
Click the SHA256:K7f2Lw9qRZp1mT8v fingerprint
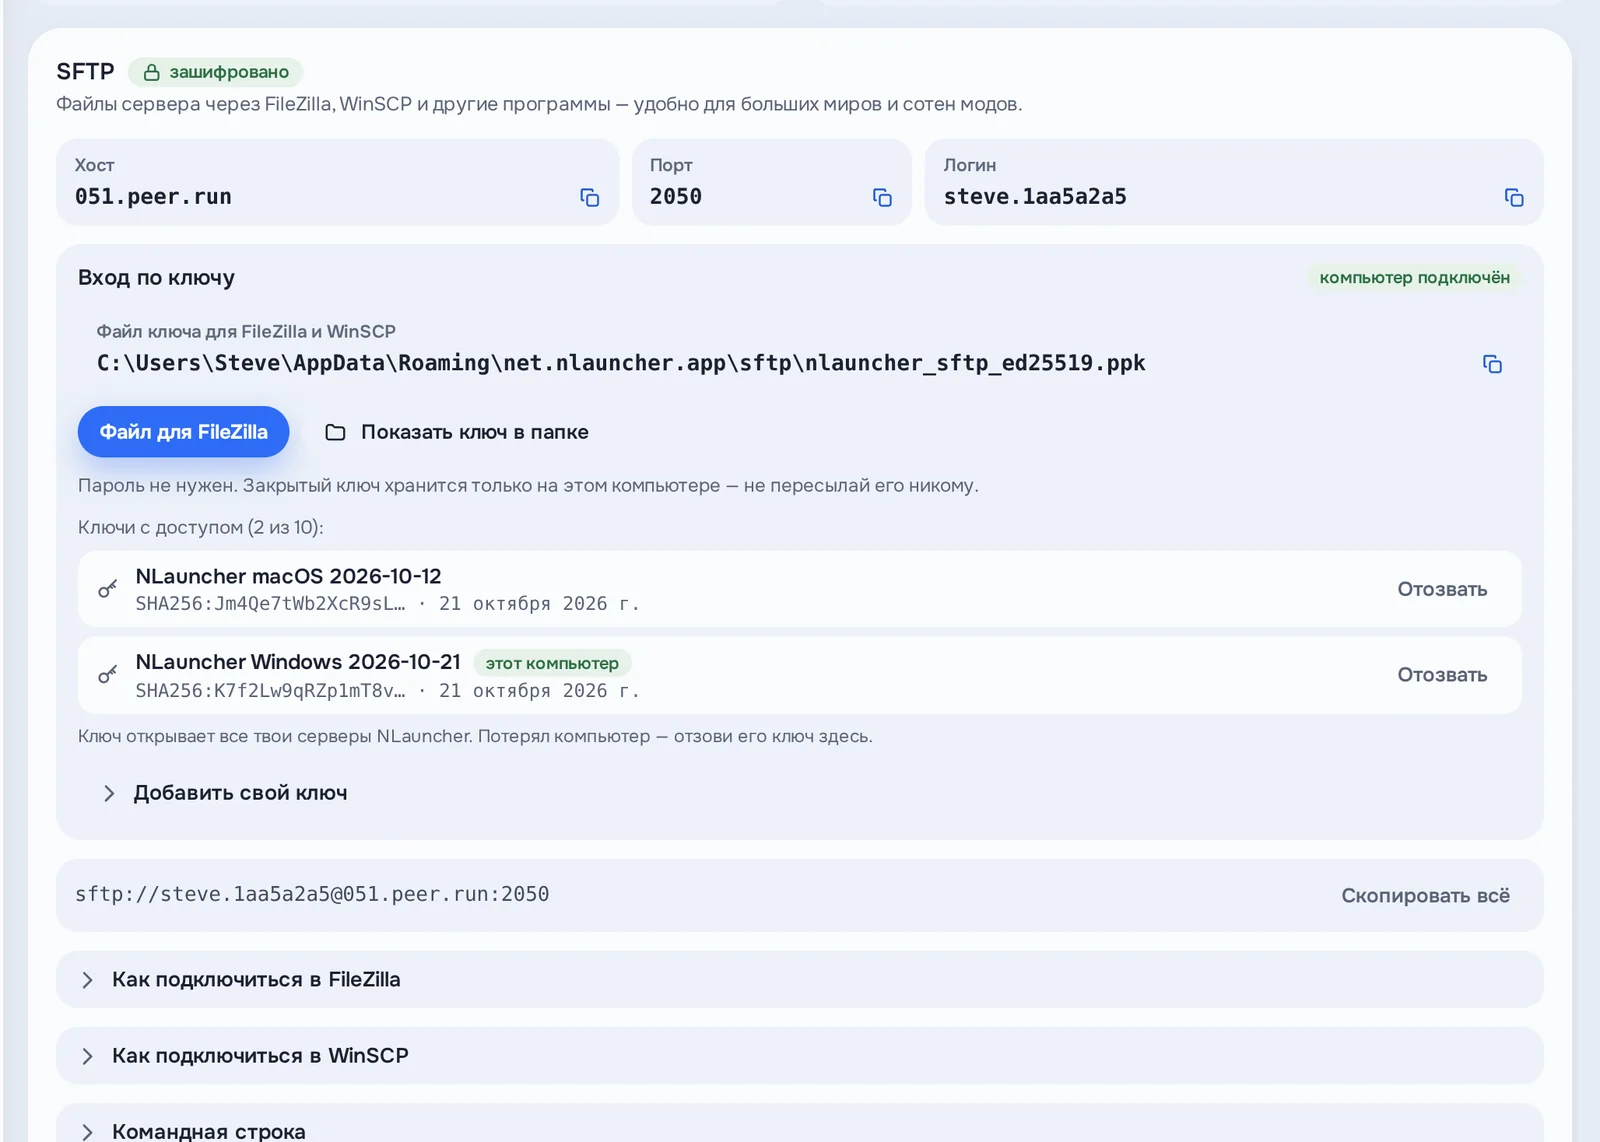[x=270, y=690]
